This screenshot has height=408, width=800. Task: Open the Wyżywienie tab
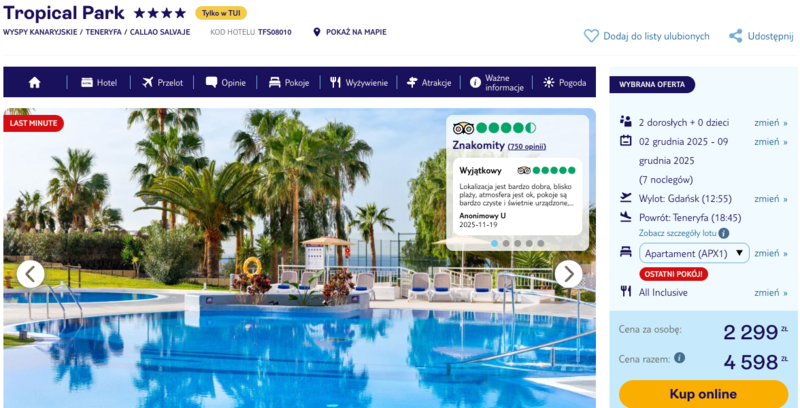tap(359, 83)
